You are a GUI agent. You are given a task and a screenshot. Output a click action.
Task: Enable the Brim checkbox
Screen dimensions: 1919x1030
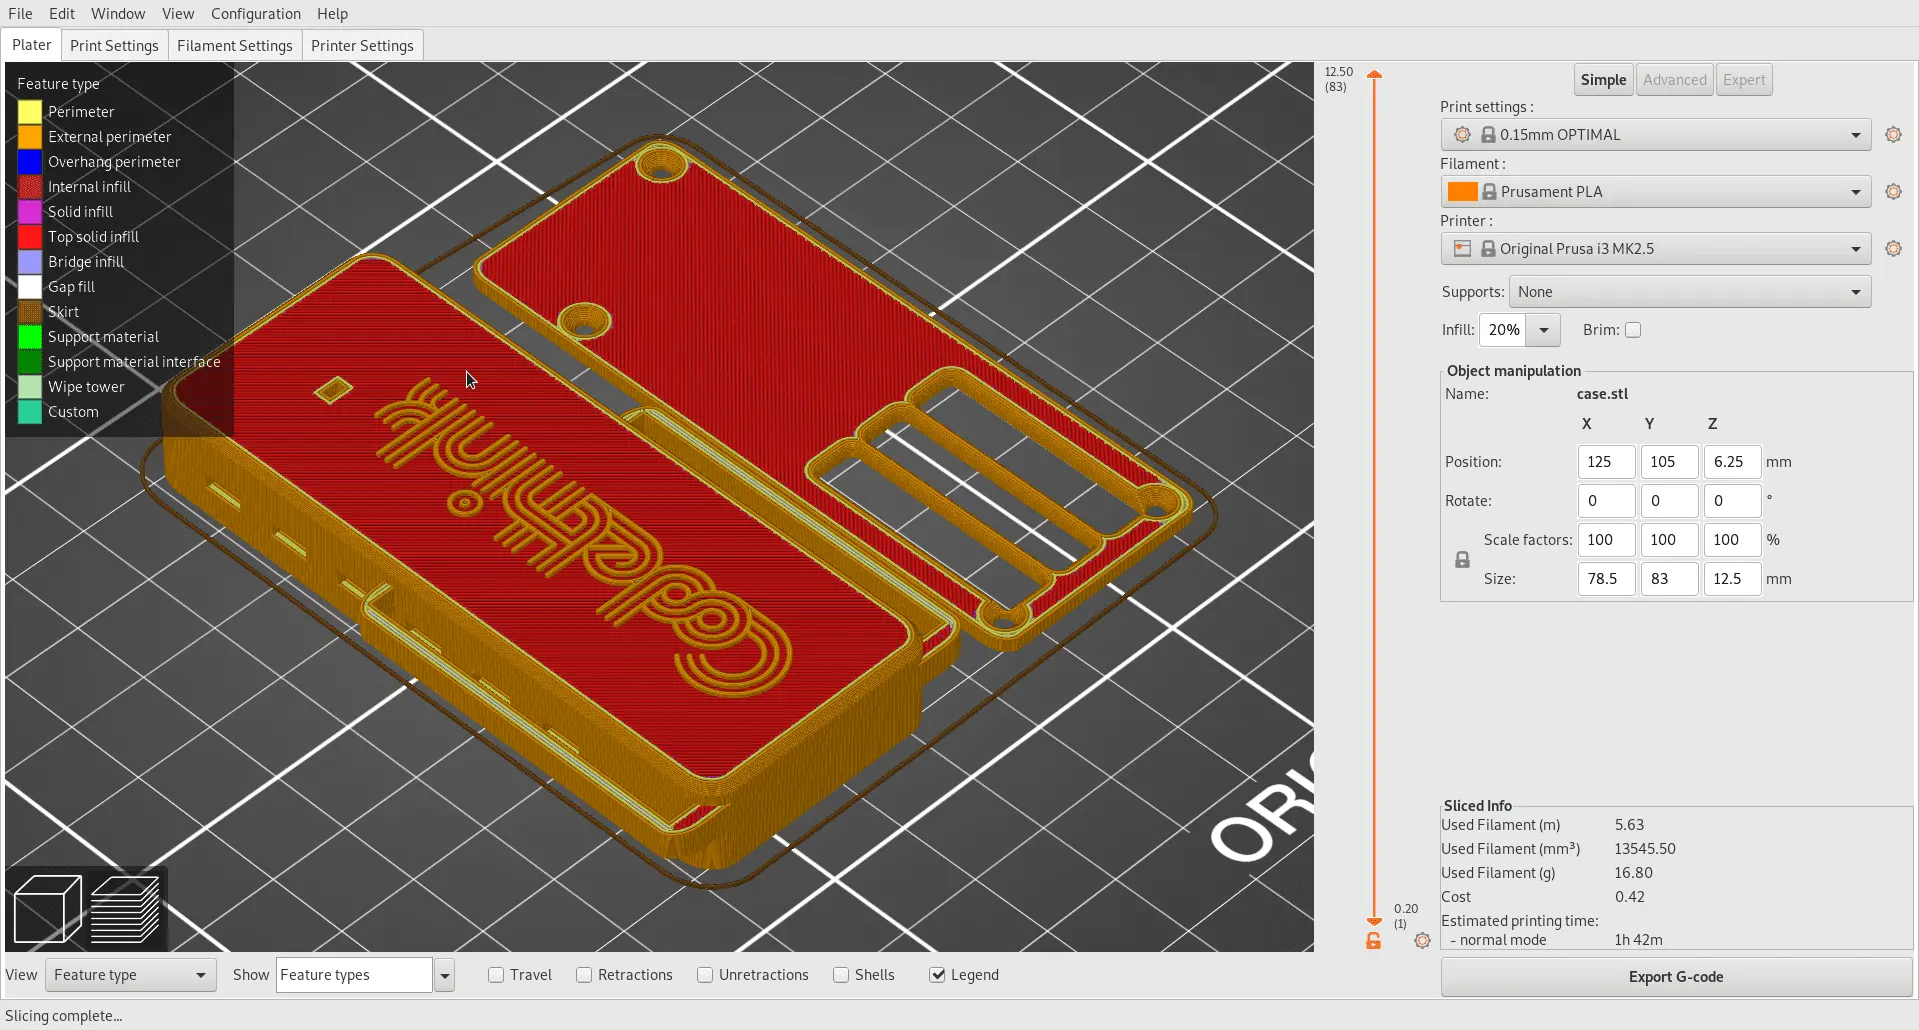[1633, 330]
